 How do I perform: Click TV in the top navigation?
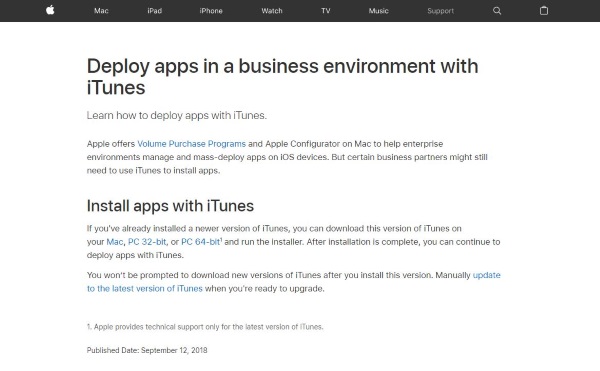pyautogui.click(x=326, y=11)
